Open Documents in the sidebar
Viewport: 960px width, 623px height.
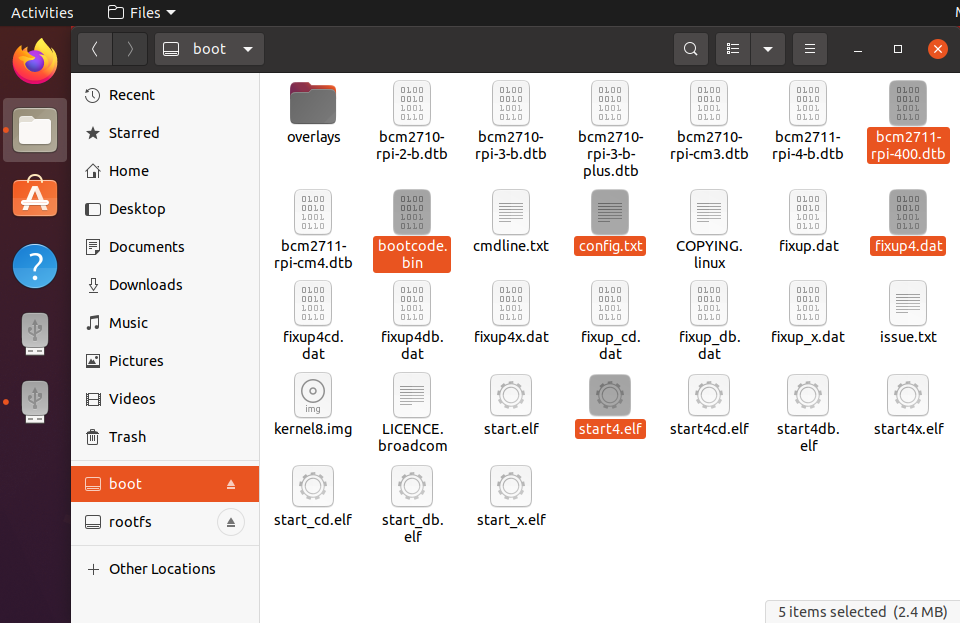(x=165, y=247)
